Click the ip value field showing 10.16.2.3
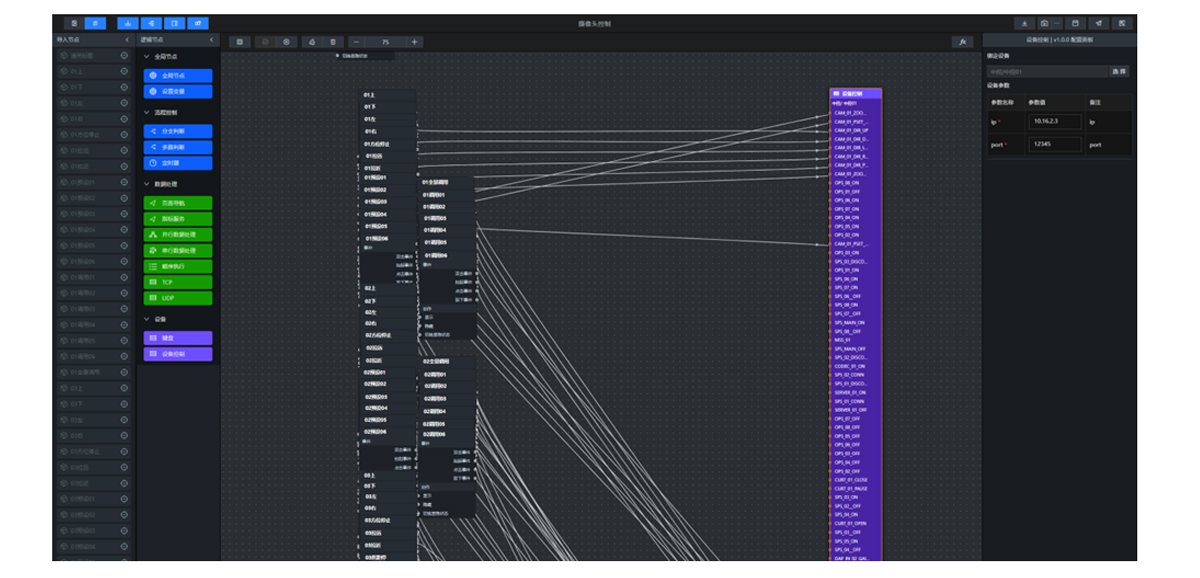Image resolution: width=1200 pixels, height=578 pixels. pos(1055,122)
